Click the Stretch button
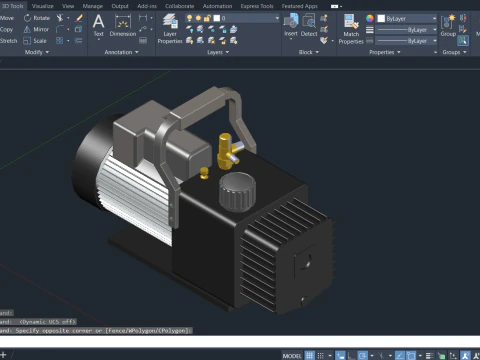The image size is (480, 360). click(x=9, y=41)
